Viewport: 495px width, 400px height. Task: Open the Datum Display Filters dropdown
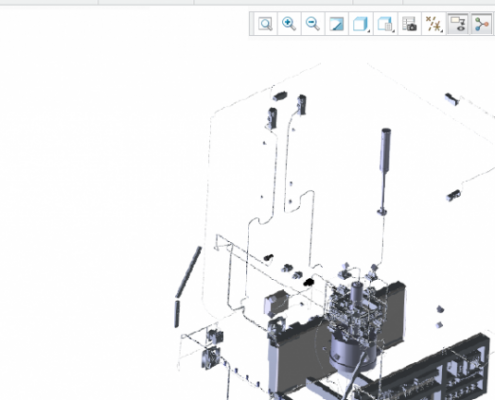(434, 24)
